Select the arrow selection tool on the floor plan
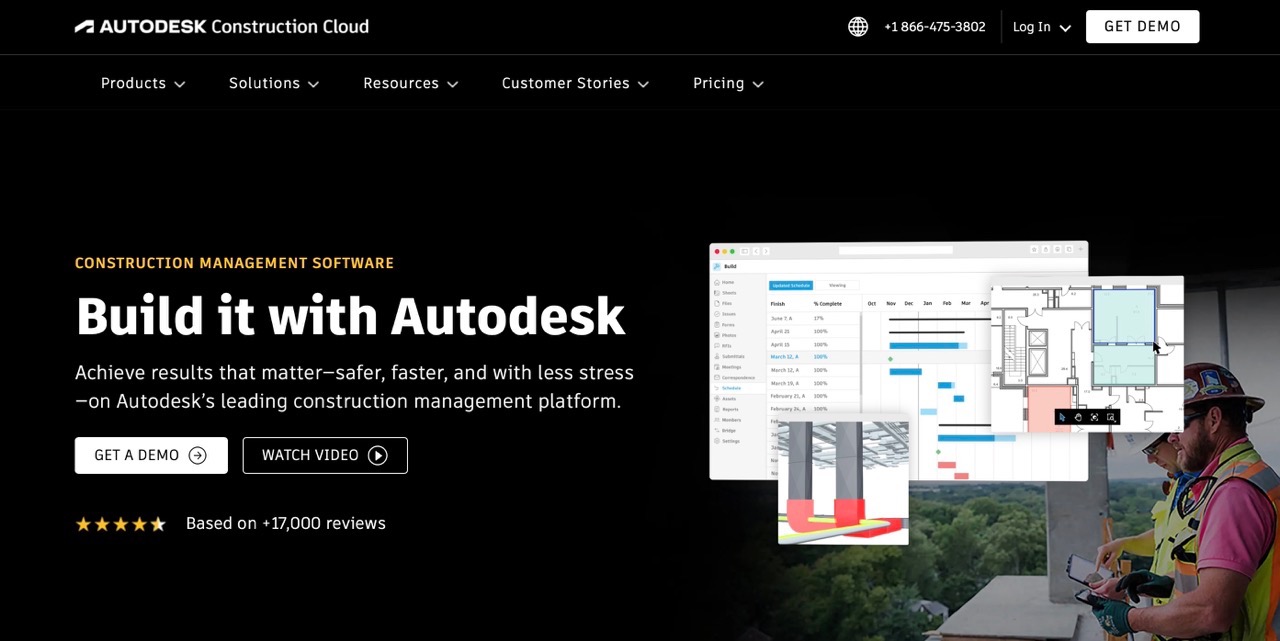 click(x=1062, y=417)
